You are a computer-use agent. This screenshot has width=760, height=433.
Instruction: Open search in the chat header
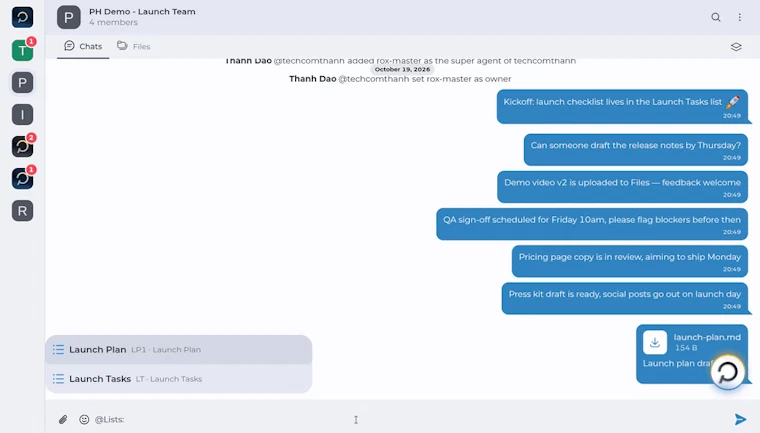[715, 17]
